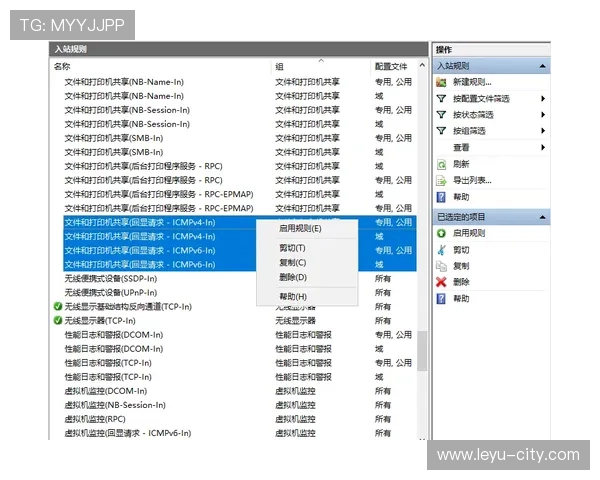Click the filter icon beside 按配置文件筛选
The image size is (600, 480).
(x=441, y=99)
